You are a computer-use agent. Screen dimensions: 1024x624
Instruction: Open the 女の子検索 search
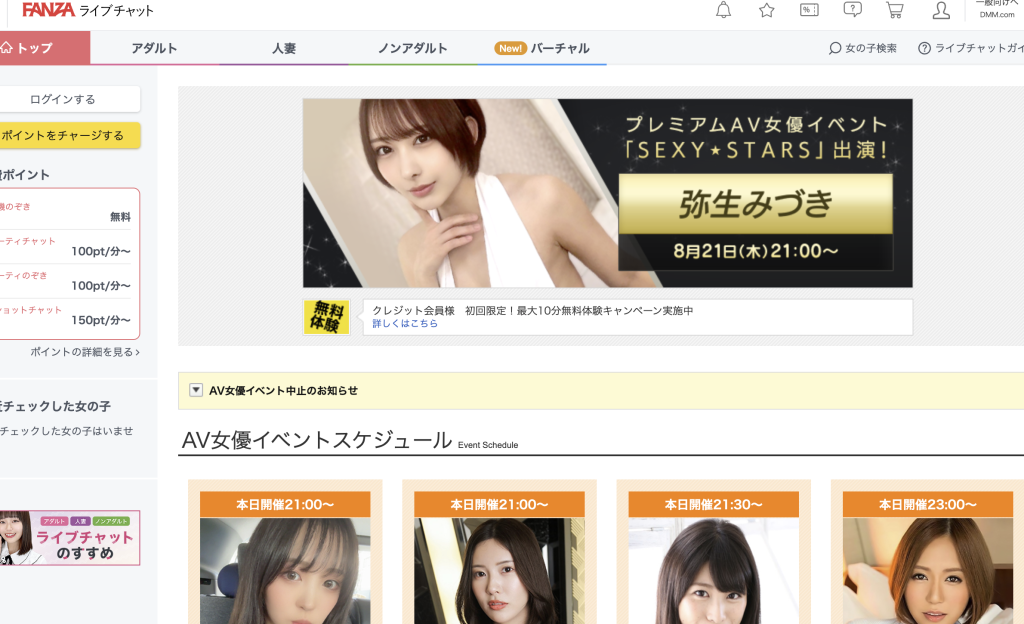click(862, 46)
